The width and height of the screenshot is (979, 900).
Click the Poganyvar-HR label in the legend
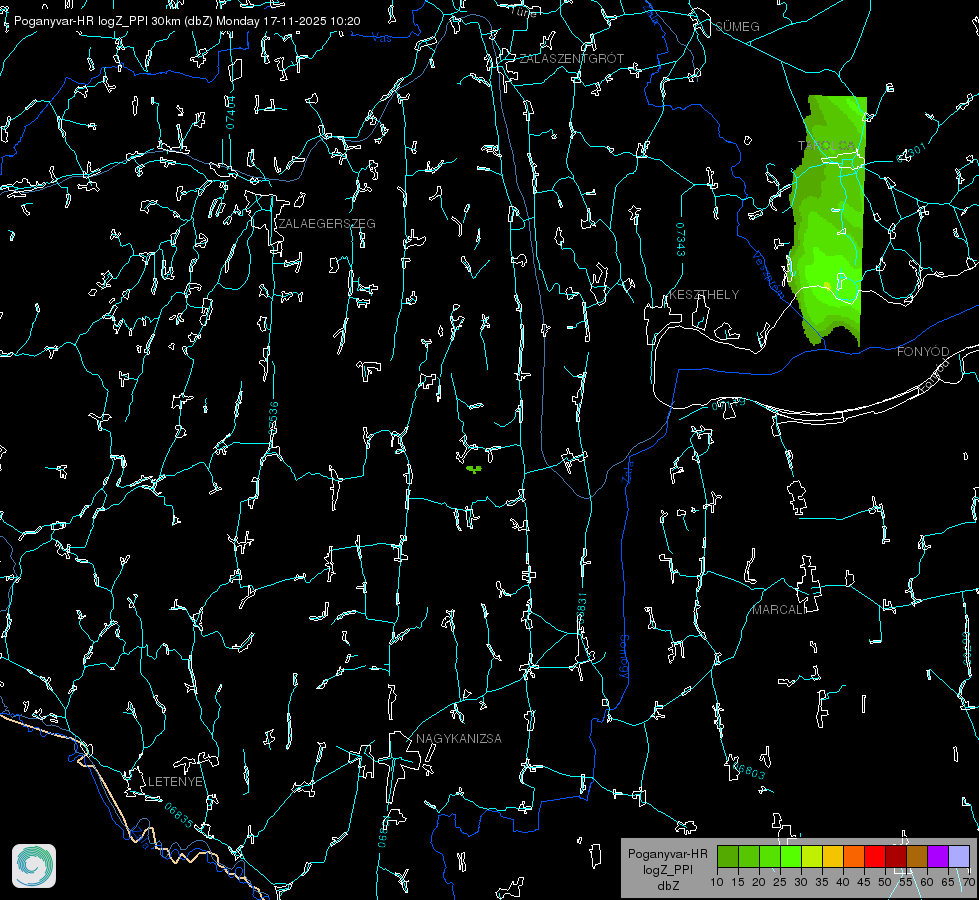coord(667,853)
